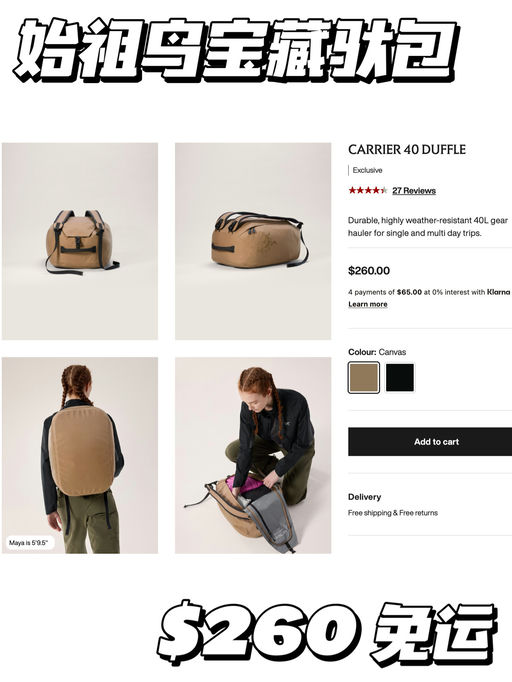Click the Delivery section heading
Viewport: 512px width, 682px height.
pos(365,497)
